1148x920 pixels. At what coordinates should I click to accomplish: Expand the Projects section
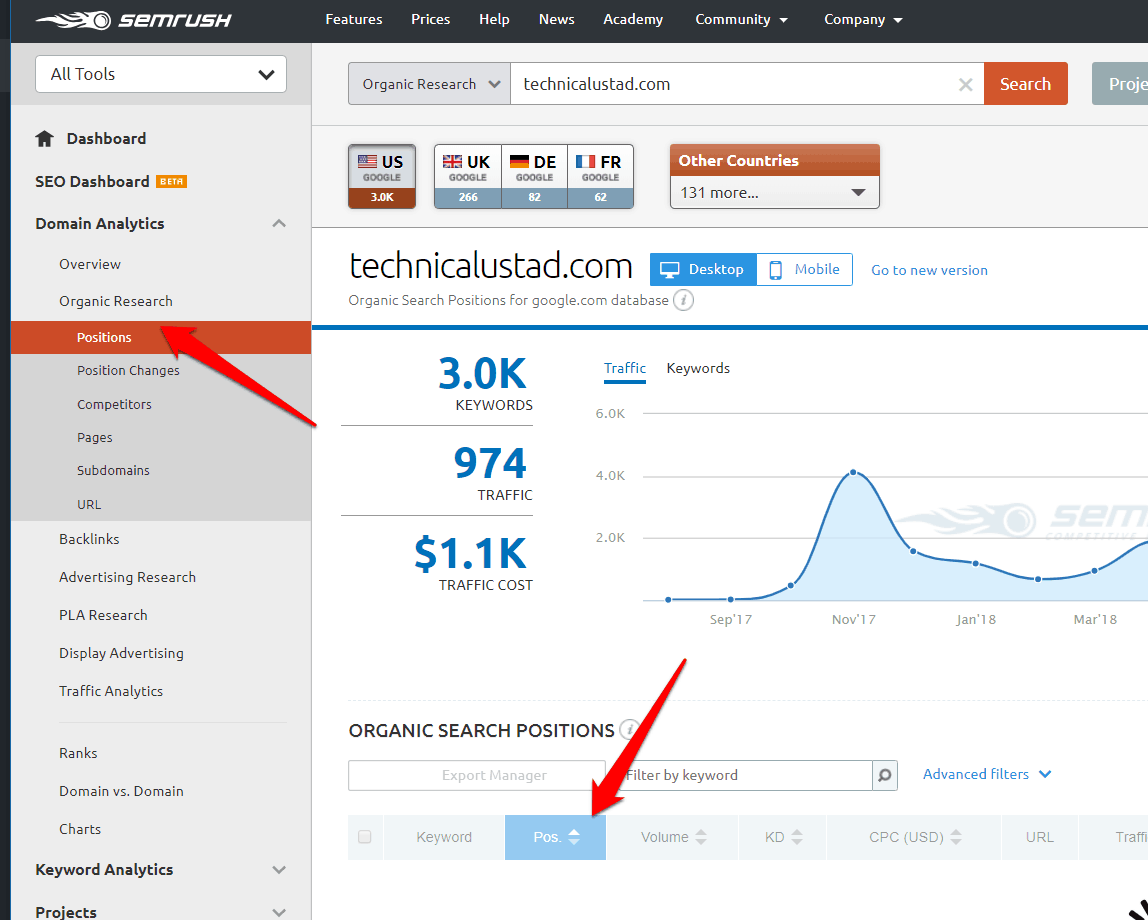pos(279,913)
